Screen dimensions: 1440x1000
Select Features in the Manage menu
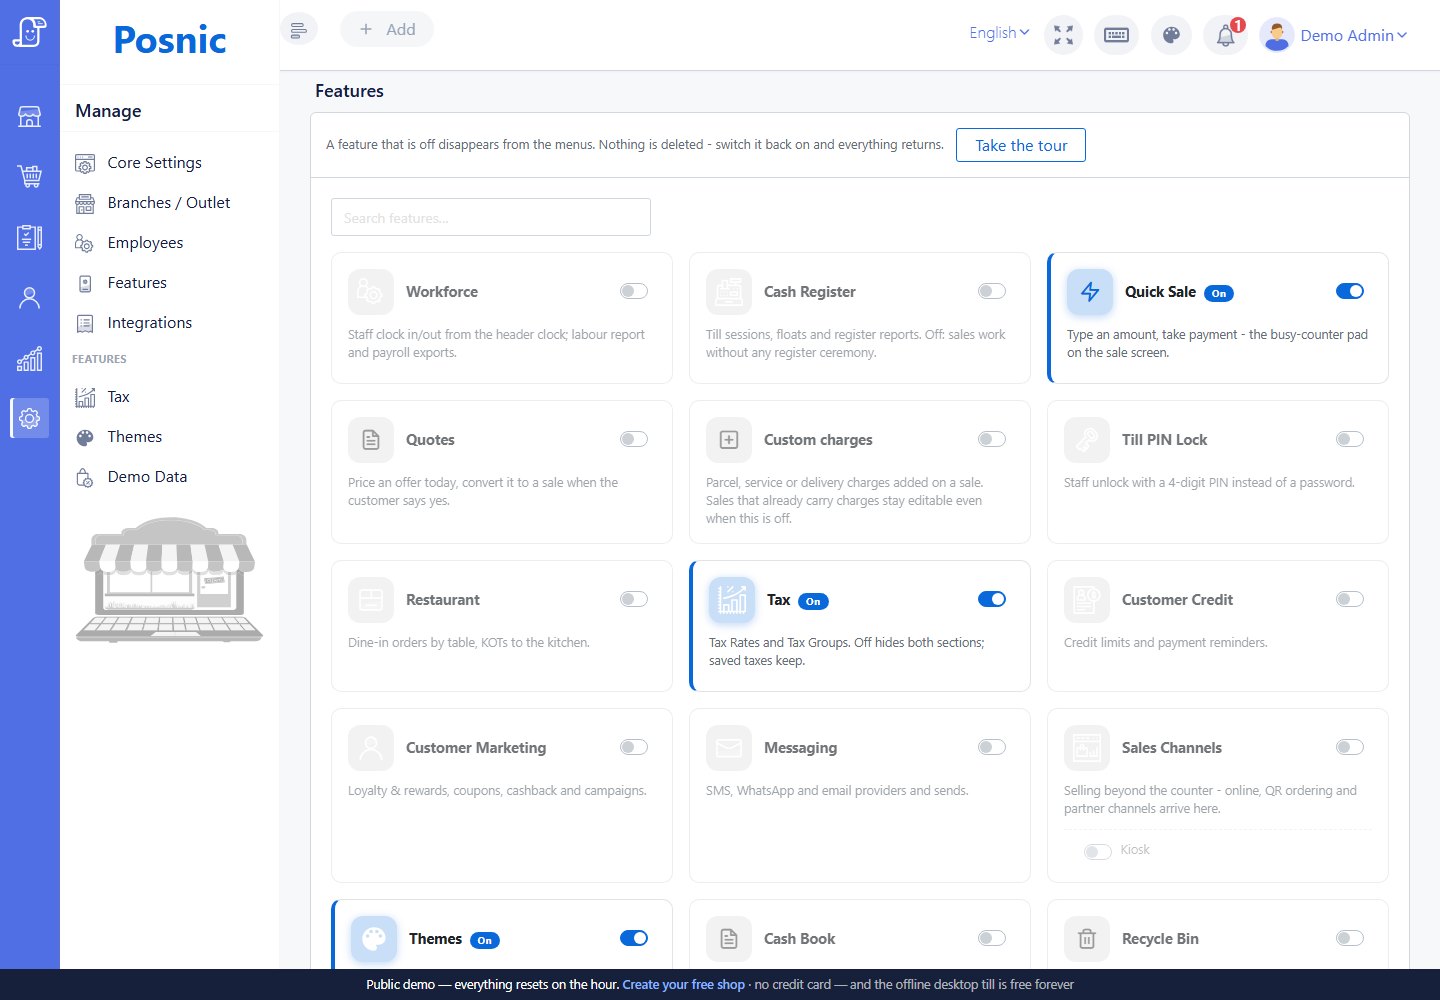pyautogui.click(x=137, y=283)
